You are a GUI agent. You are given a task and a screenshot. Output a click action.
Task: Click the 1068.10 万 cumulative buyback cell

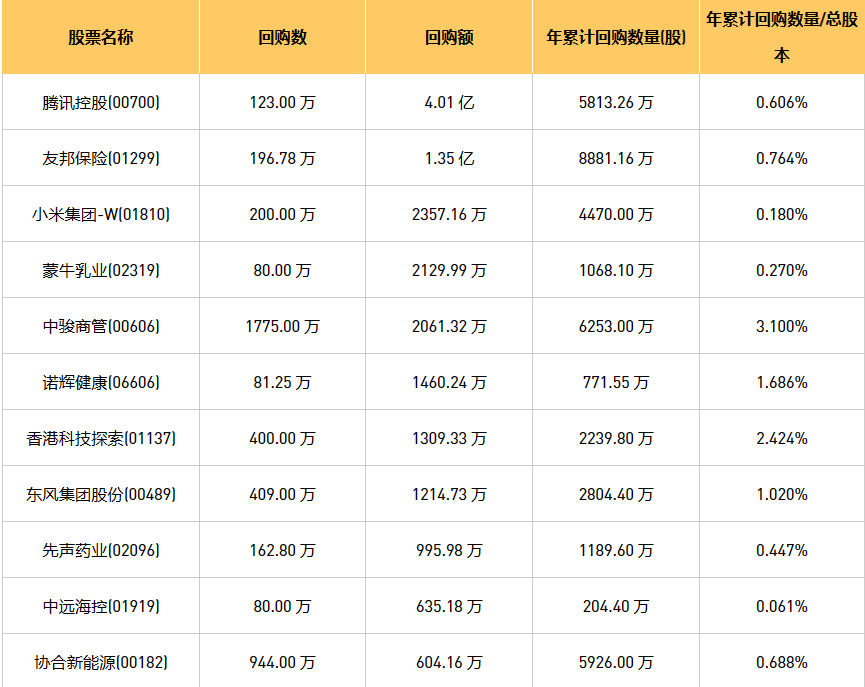[616, 270]
